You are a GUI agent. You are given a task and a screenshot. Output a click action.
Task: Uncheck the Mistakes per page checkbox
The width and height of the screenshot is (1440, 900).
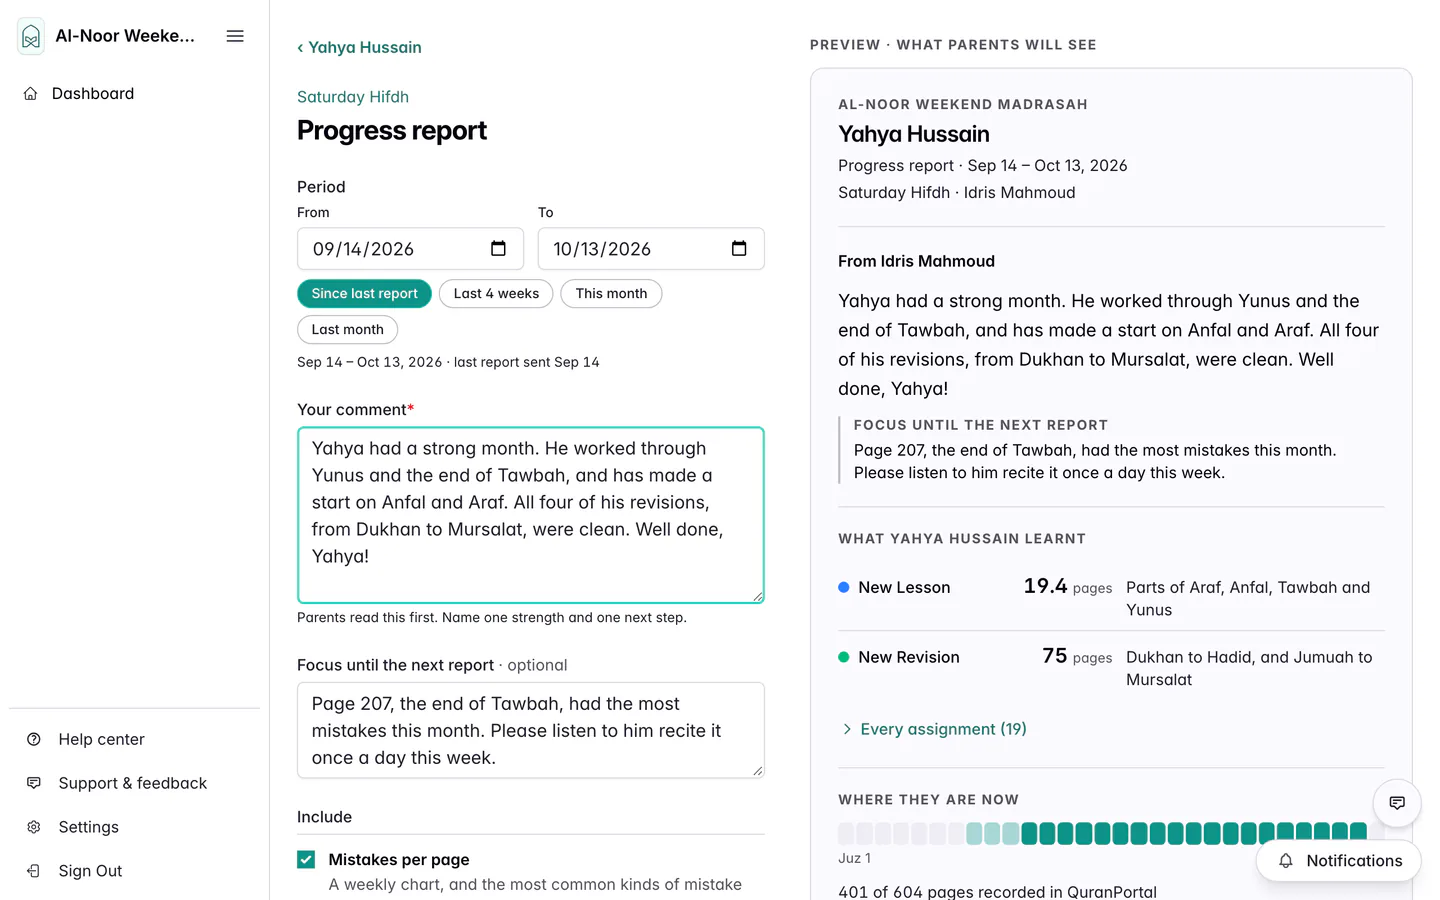click(x=306, y=859)
